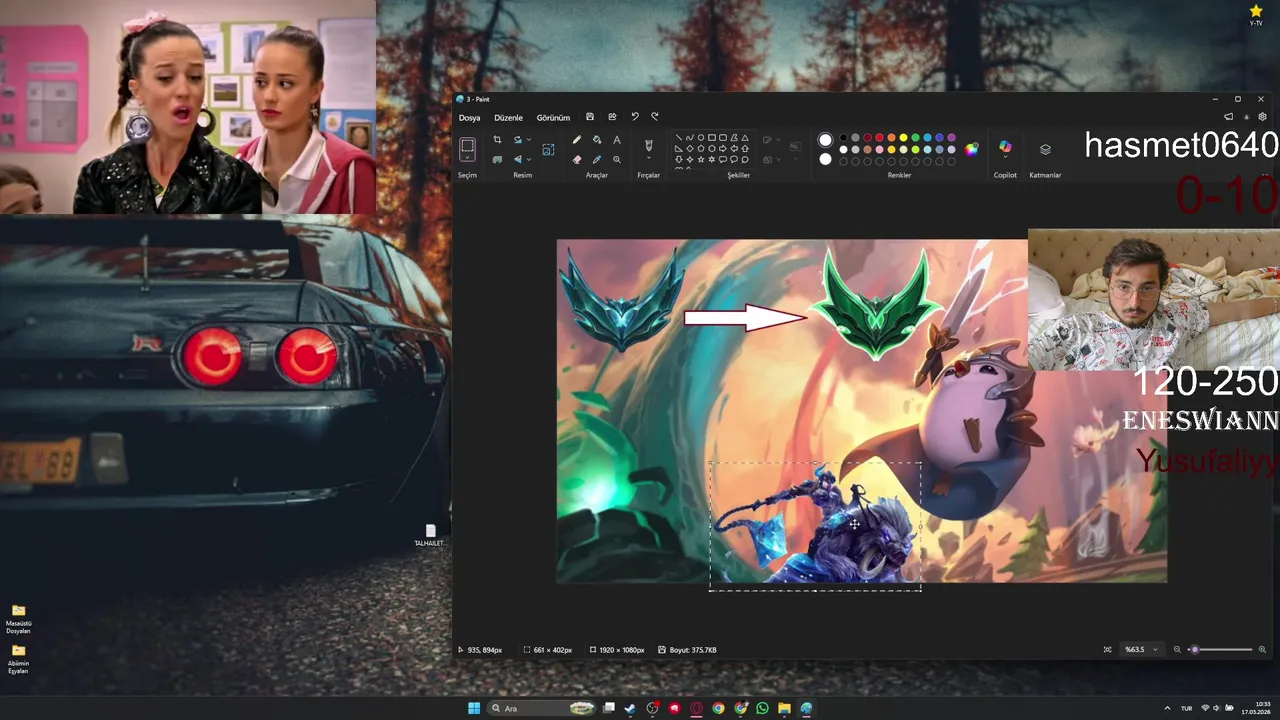This screenshot has width=1280, height=720.
Task: Select the line shape in Şekiller
Action: coord(679,137)
